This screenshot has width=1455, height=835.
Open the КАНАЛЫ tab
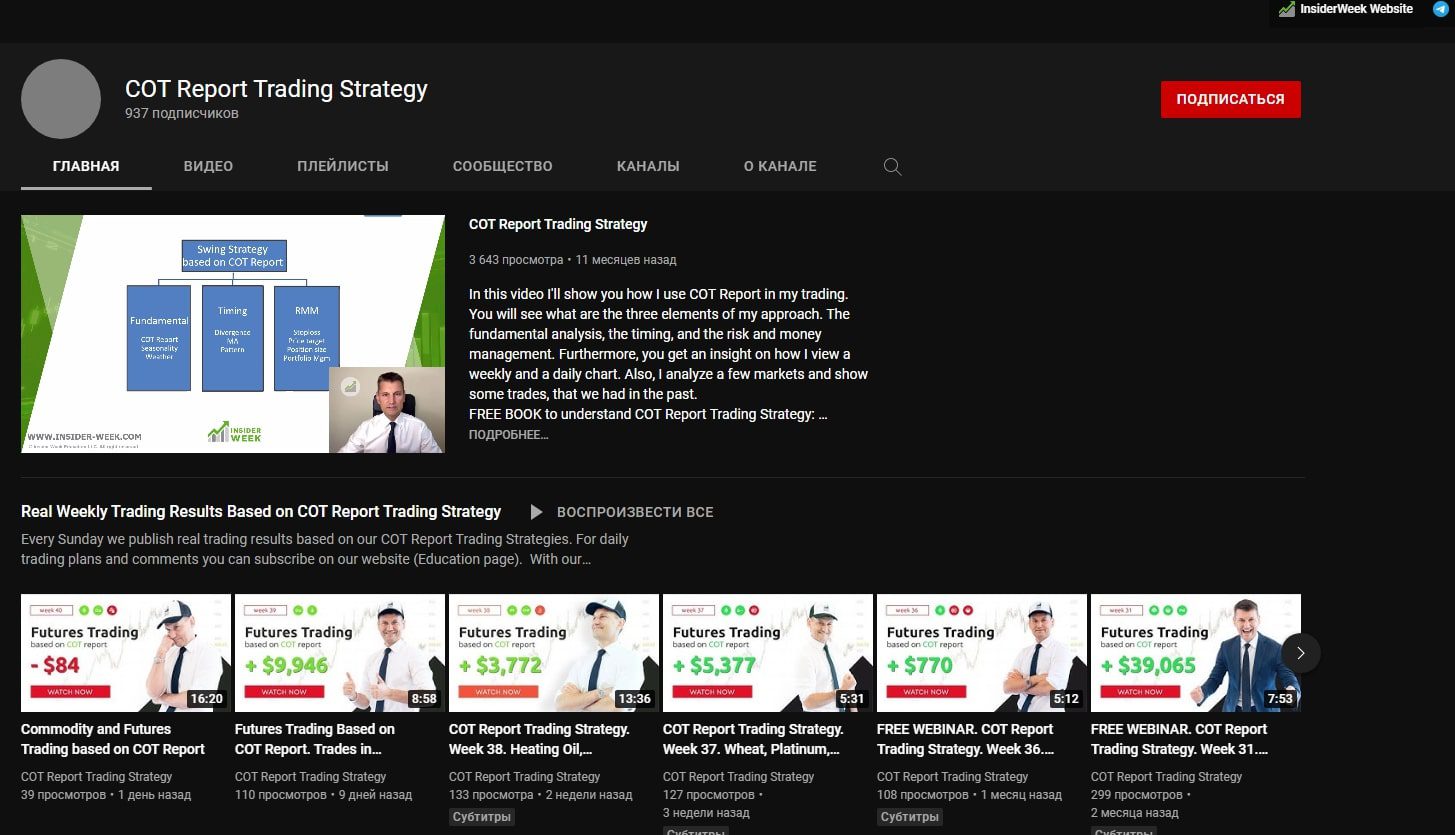[x=648, y=166]
